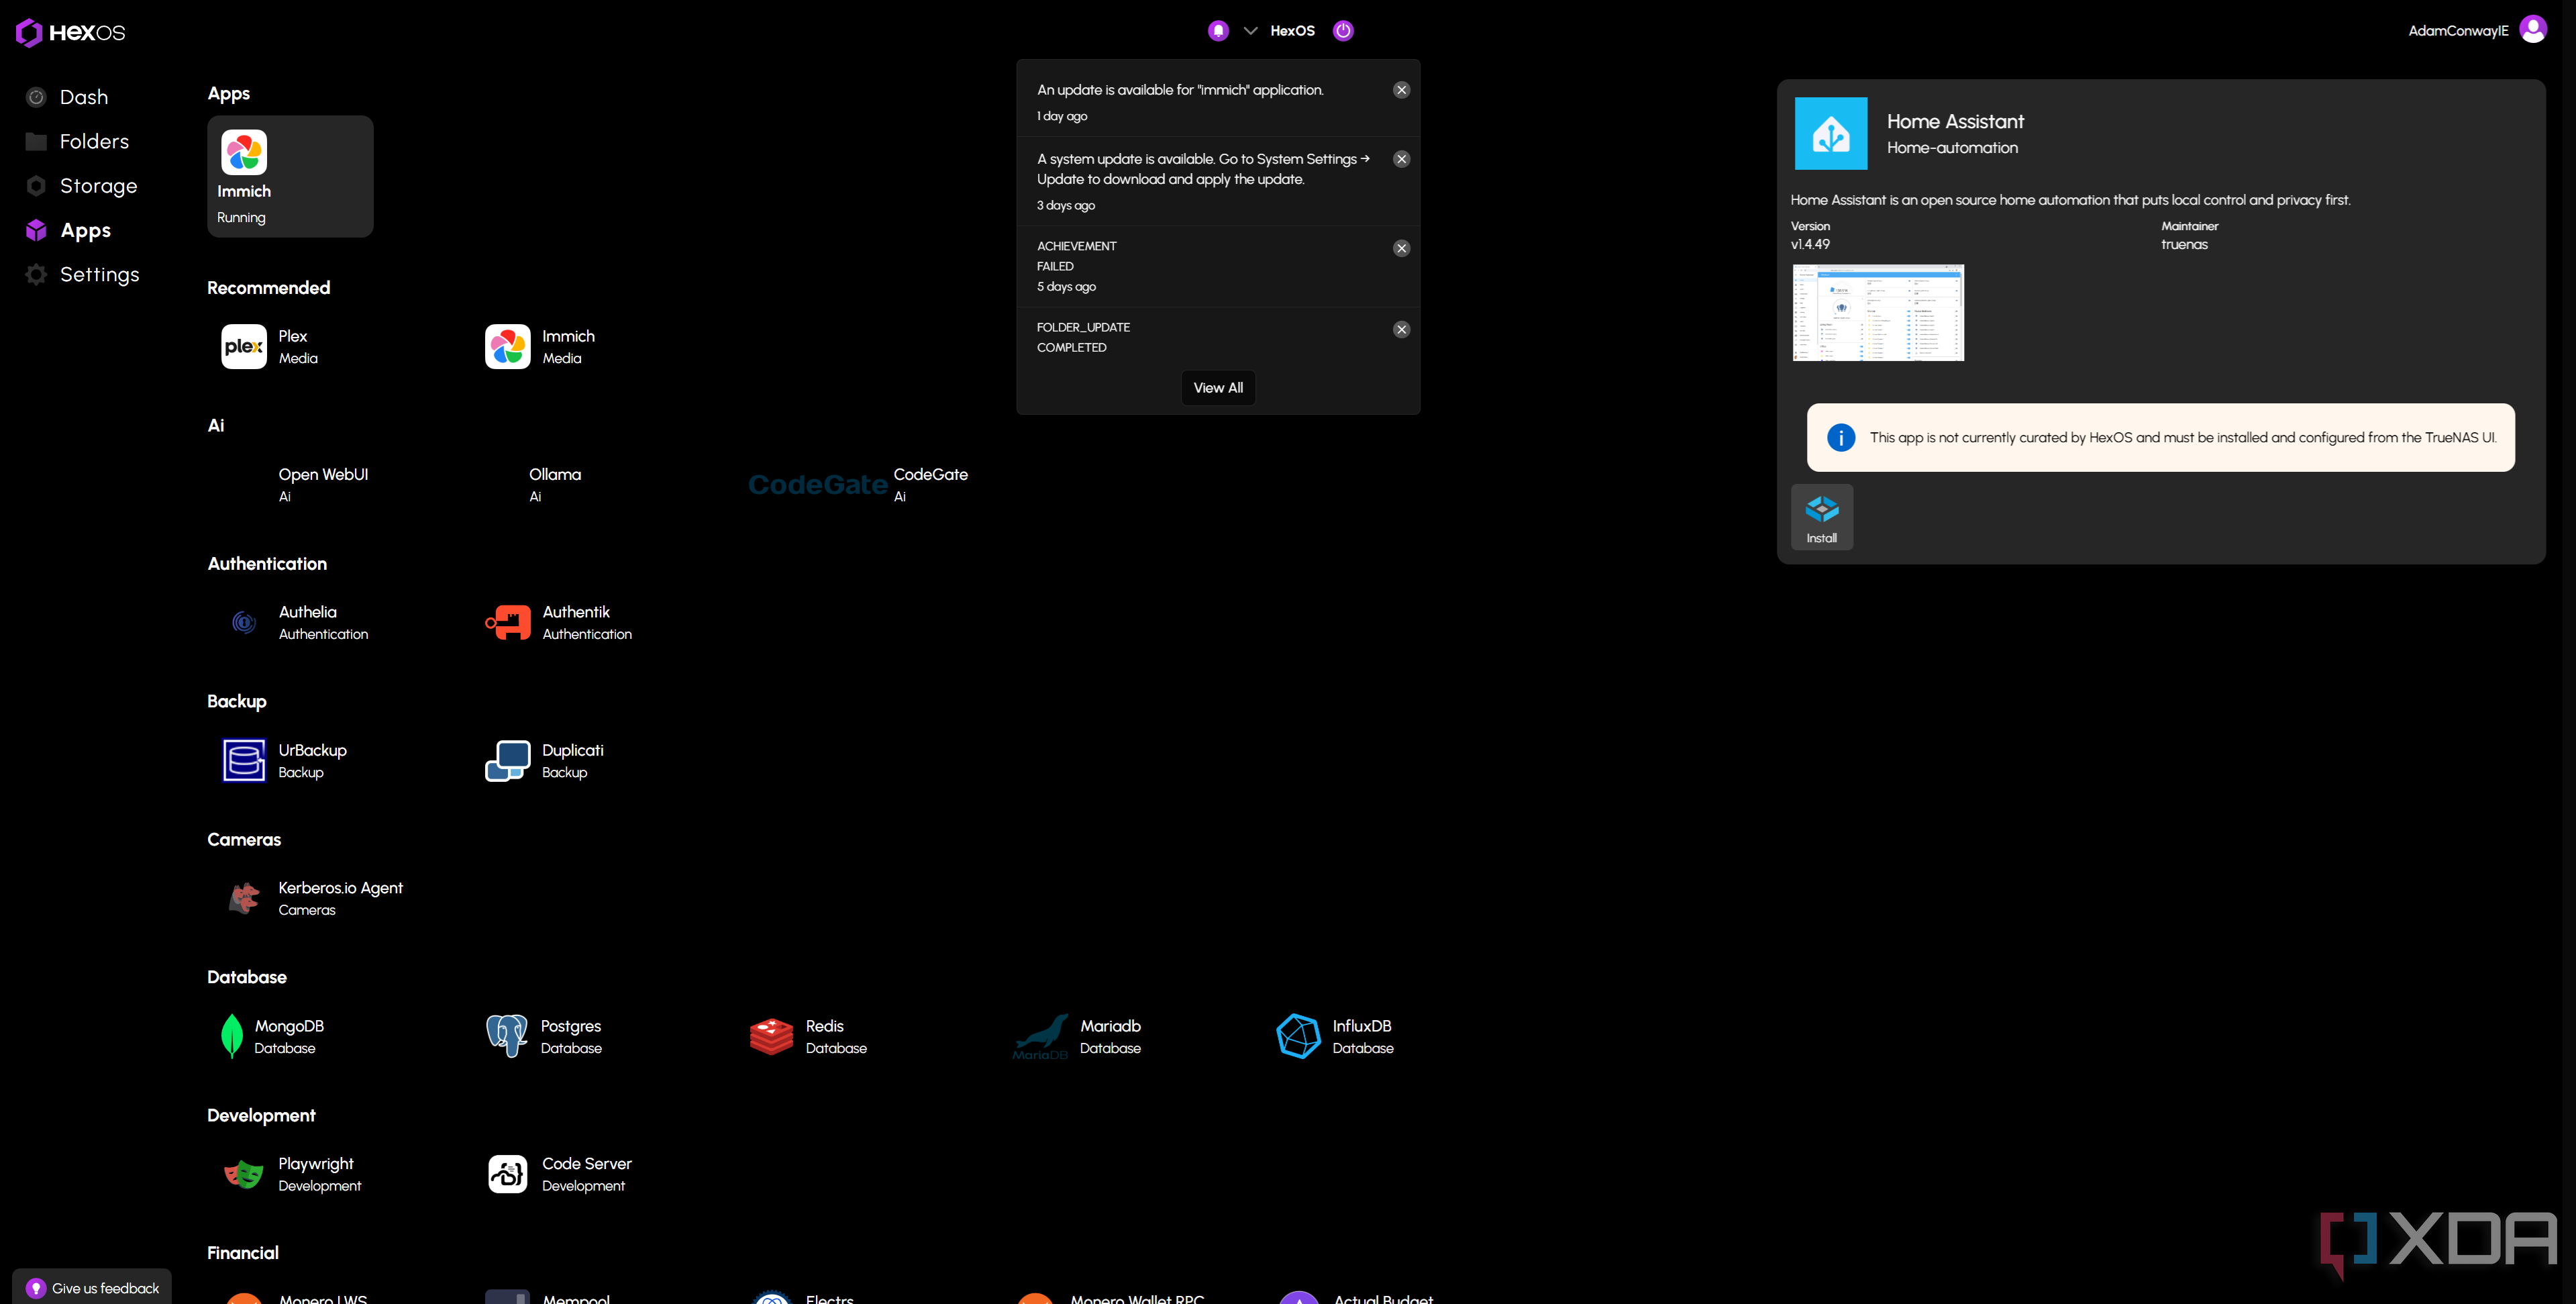Image resolution: width=2576 pixels, height=1304 pixels.
Task: Select the Duplicati app icon
Action: click(508, 760)
